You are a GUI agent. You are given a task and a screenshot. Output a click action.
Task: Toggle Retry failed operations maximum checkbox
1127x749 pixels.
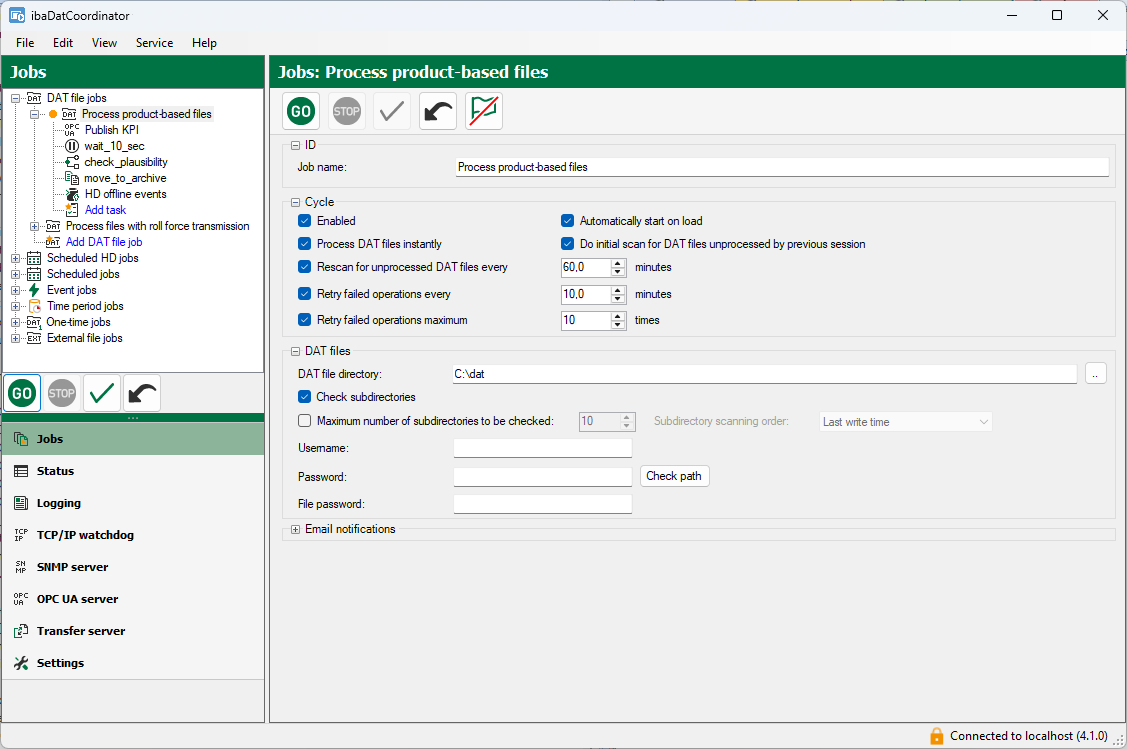pyautogui.click(x=305, y=320)
